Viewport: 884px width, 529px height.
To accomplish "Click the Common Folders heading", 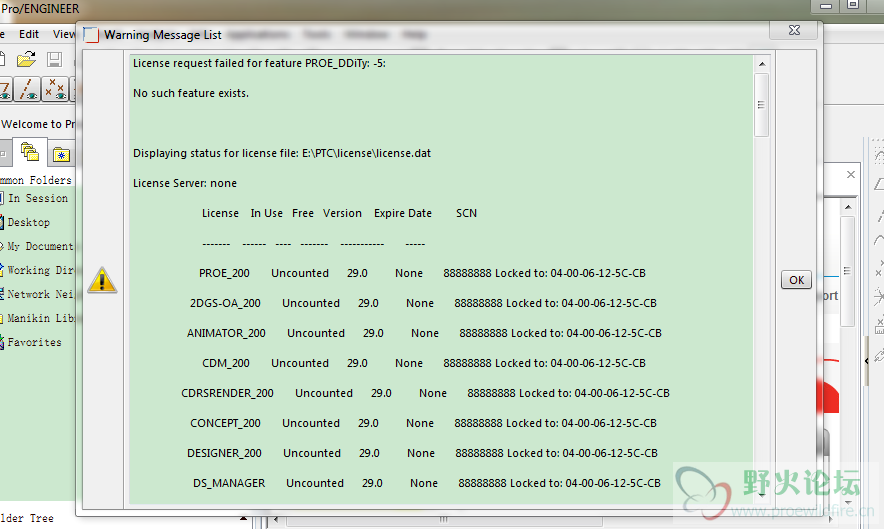I will coord(36,180).
